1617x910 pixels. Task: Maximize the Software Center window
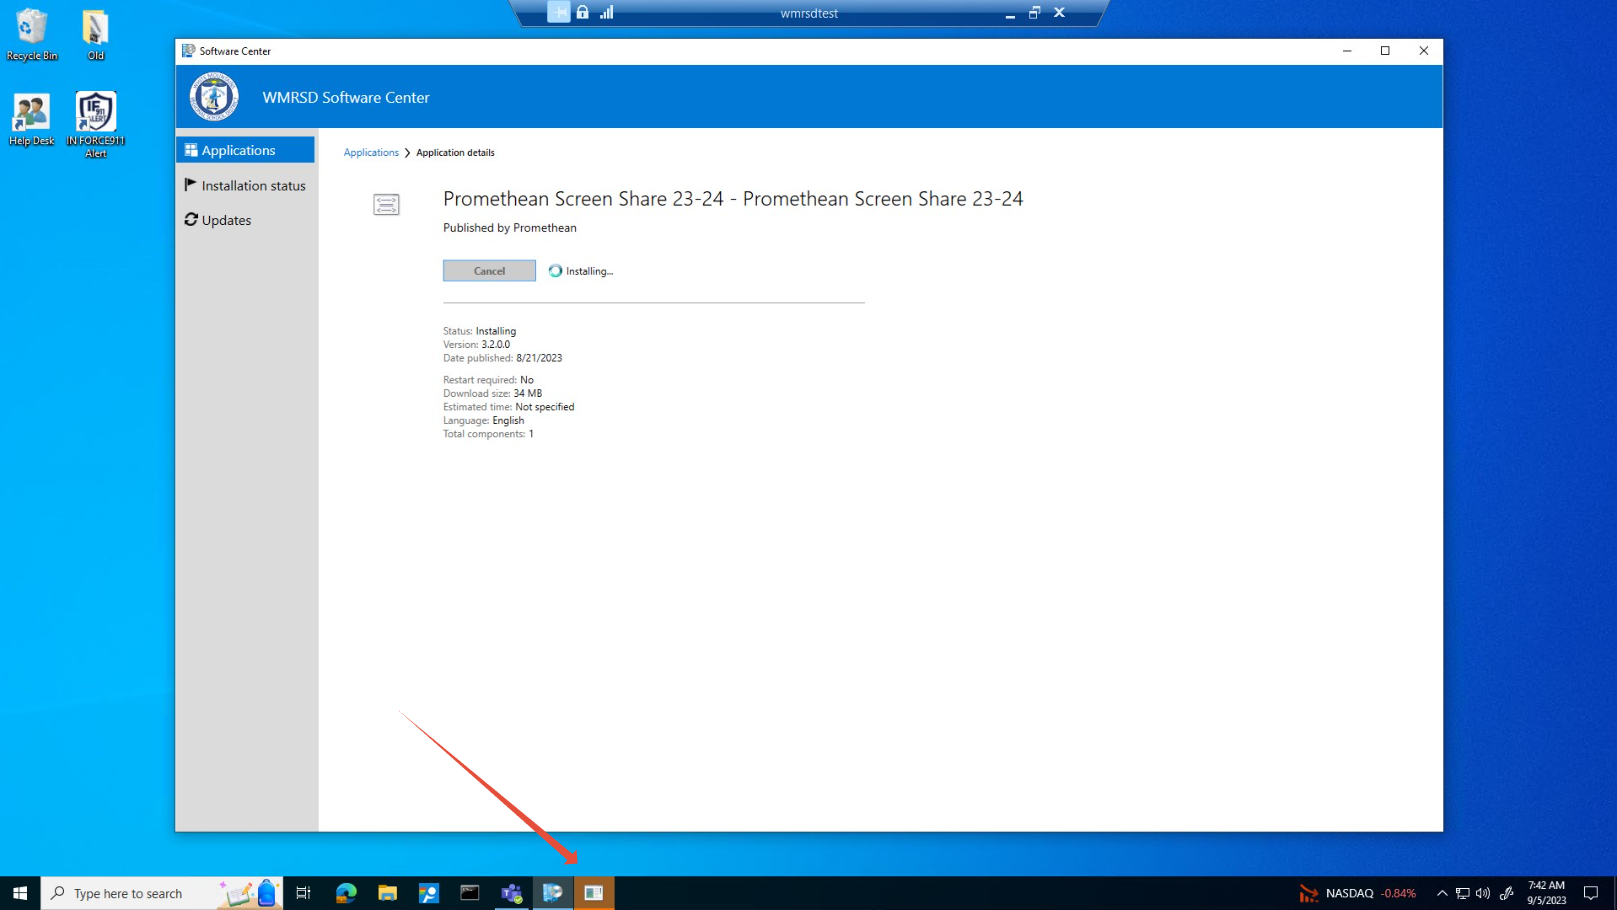coord(1385,51)
